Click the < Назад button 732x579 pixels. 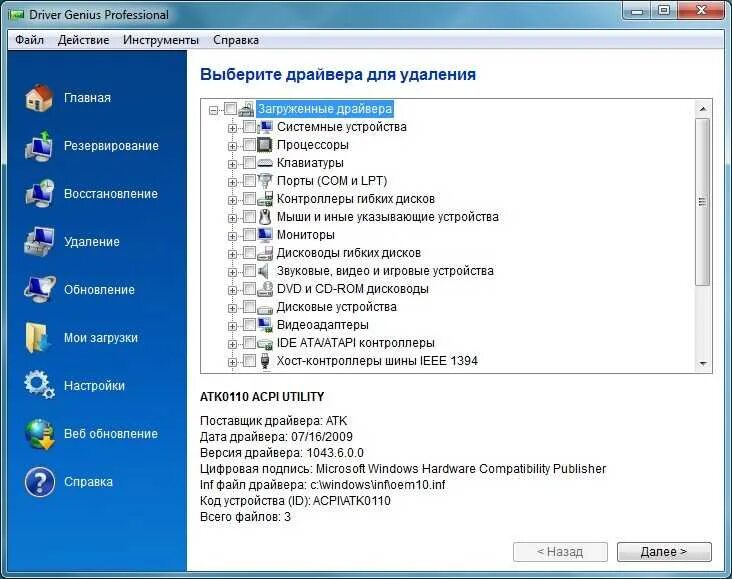pyautogui.click(x=560, y=552)
